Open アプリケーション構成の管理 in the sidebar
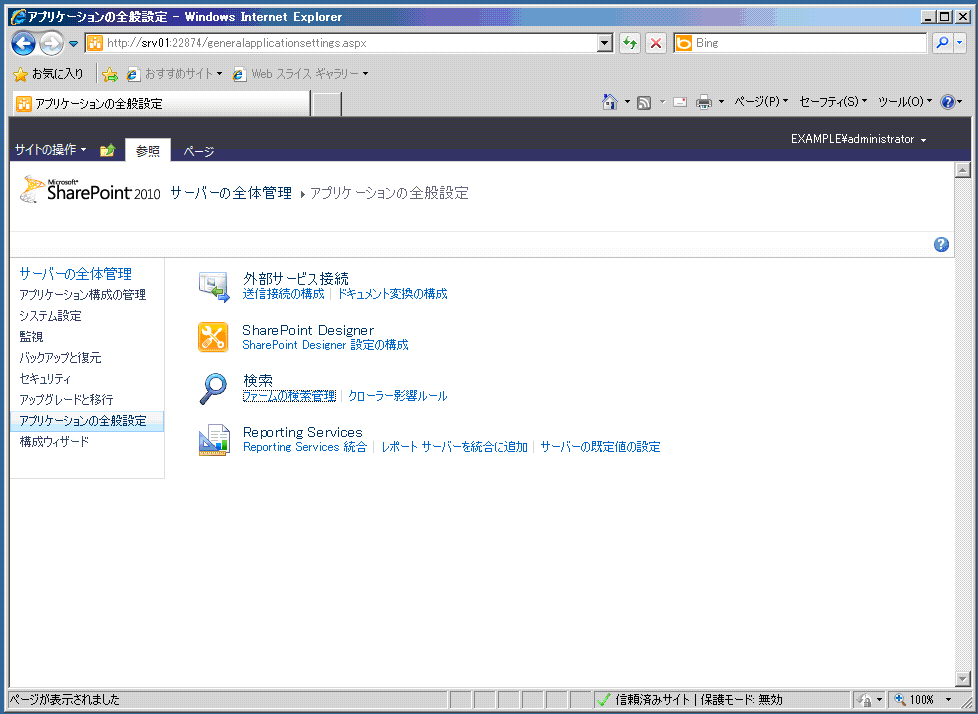Screen dimensions: 978x714 tap(82, 295)
